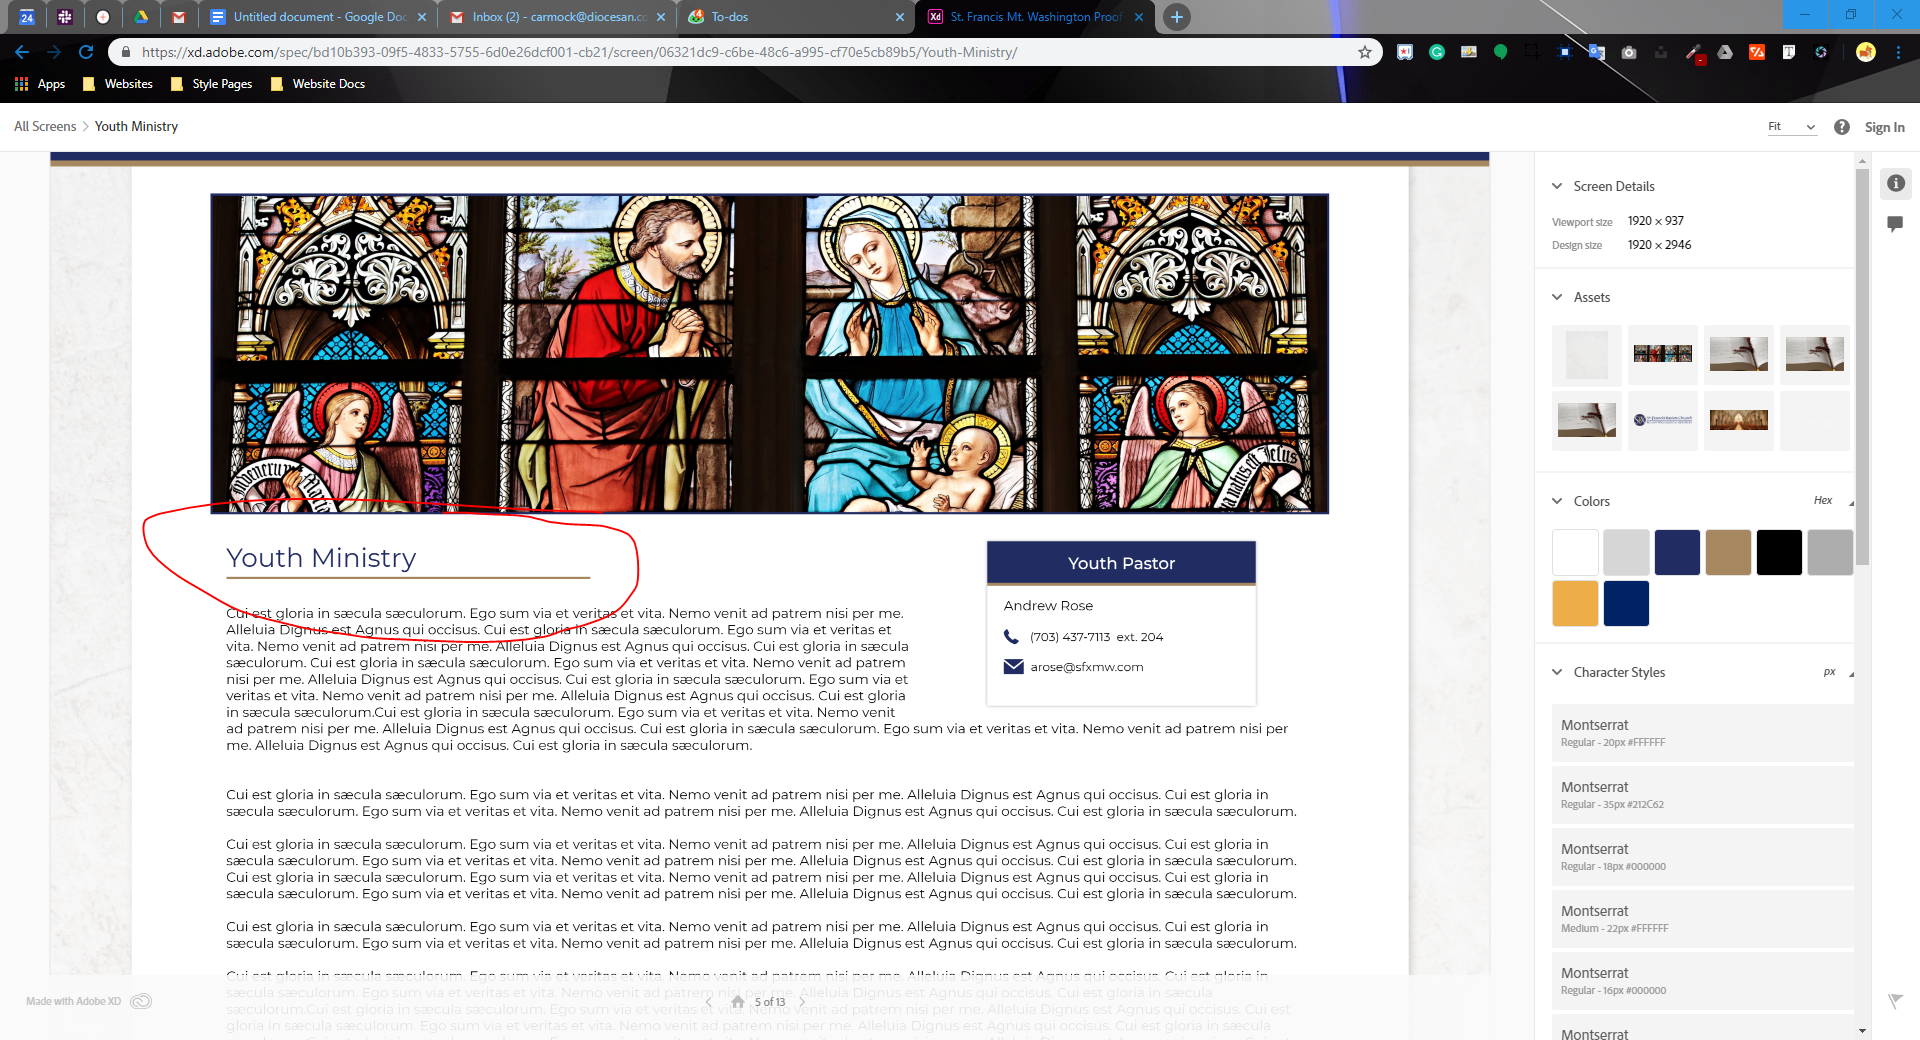Click the Sign In button
1920x1040 pixels.
1884,127
